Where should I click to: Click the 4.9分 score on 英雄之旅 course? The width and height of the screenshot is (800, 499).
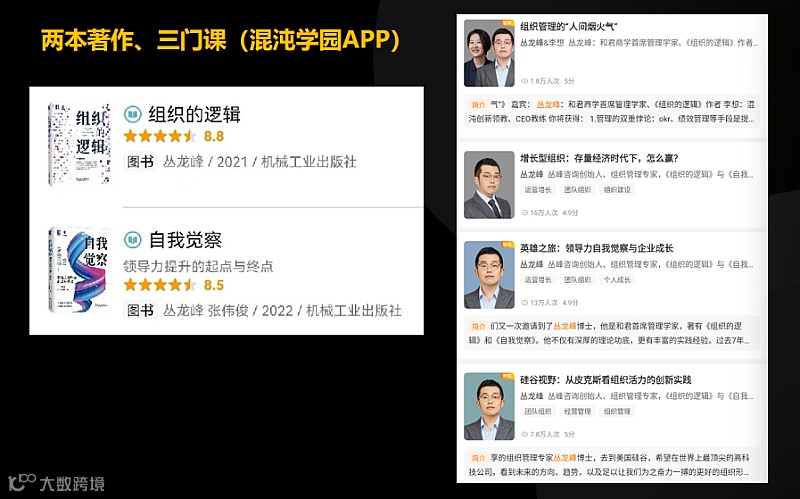(x=570, y=303)
